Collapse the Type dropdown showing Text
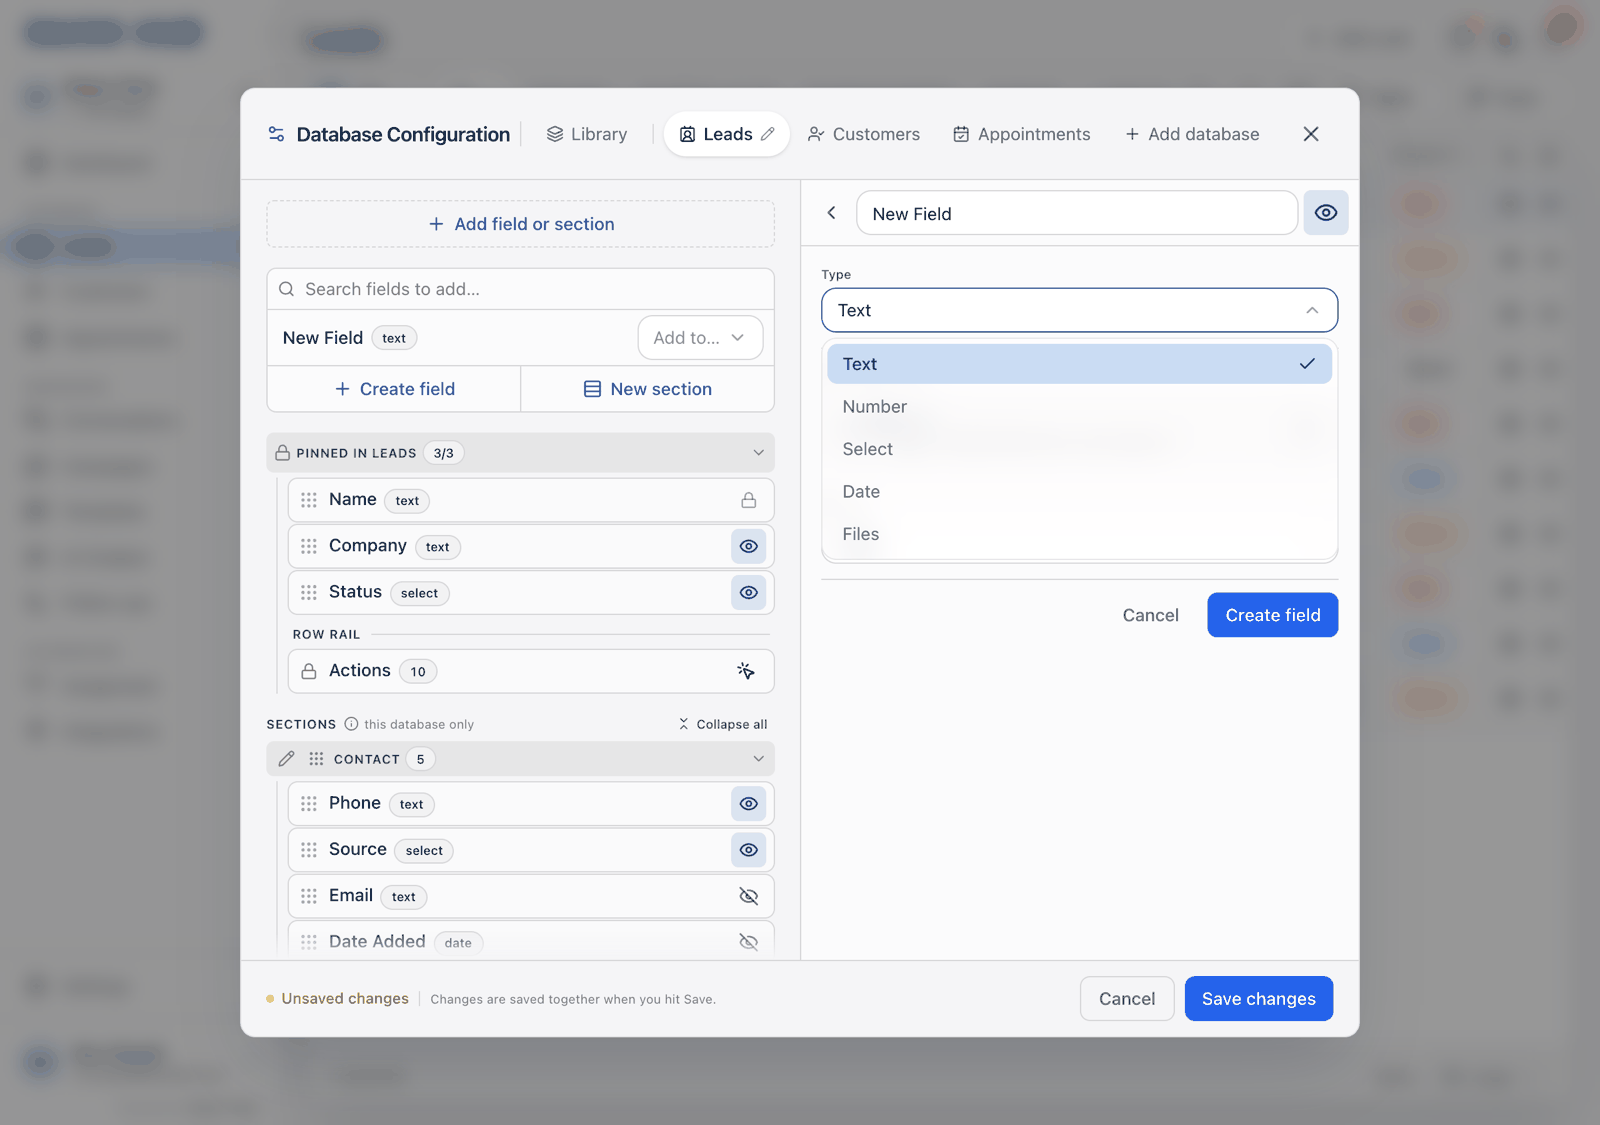Image resolution: width=1600 pixels, height=1125 pixels. (x=1079, y=310)
